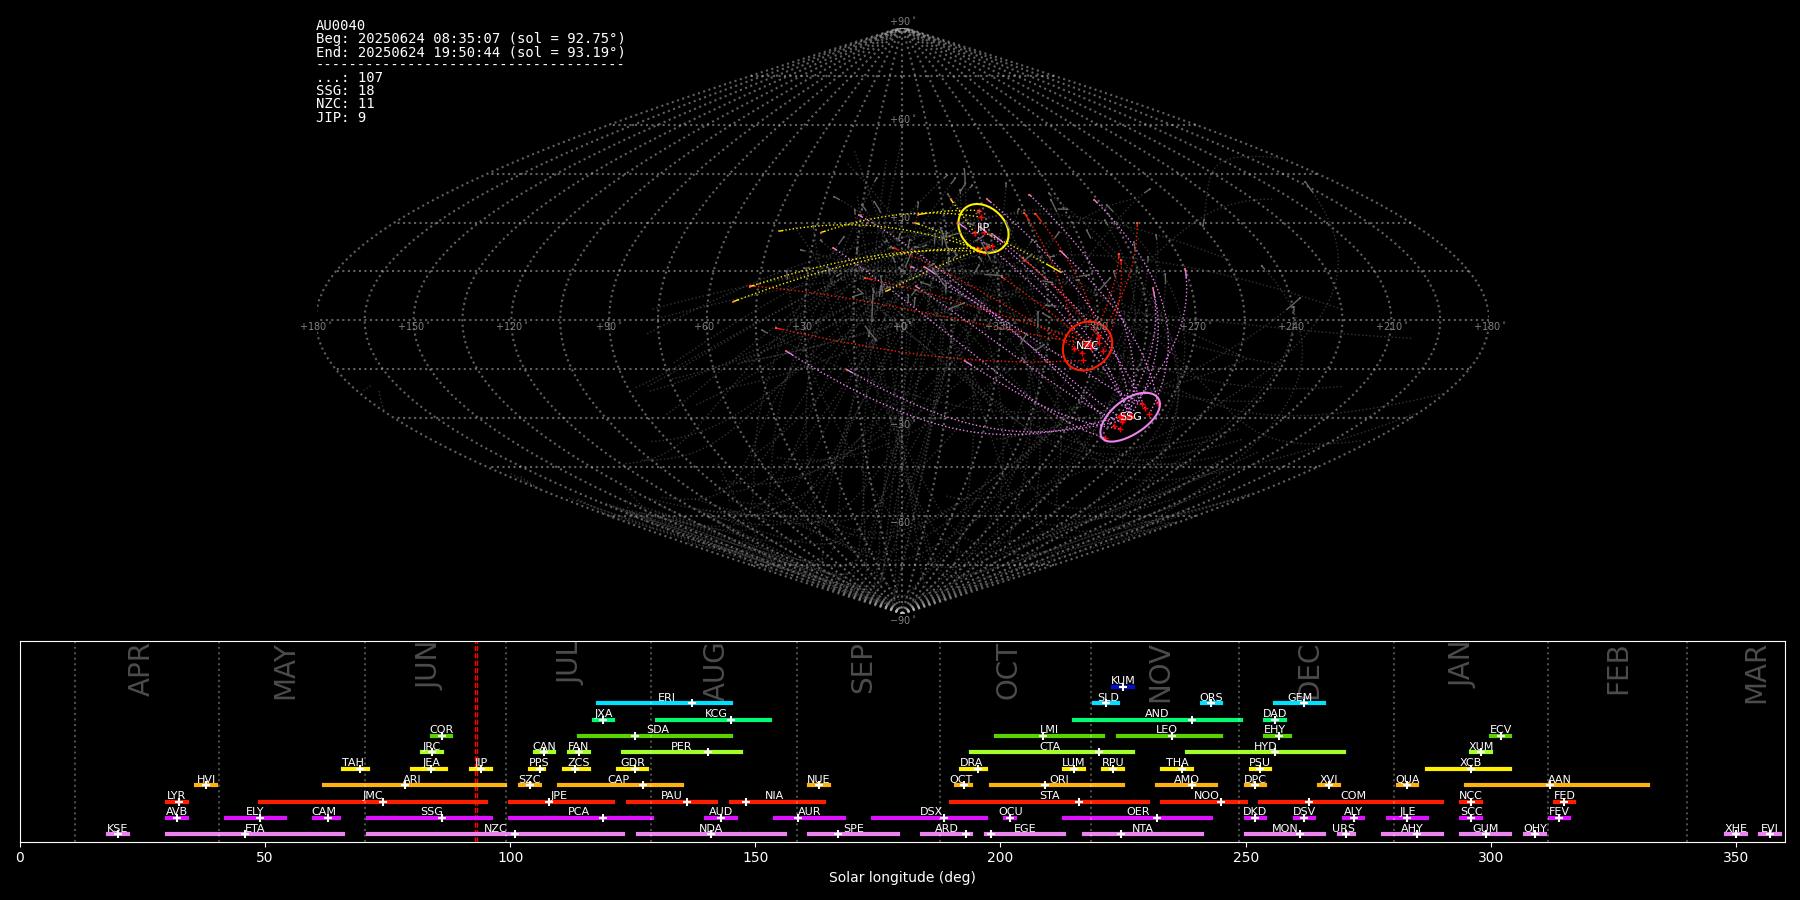Click the 'JIP: 9' count text
1800x900 pixels.
click(341, 118)
